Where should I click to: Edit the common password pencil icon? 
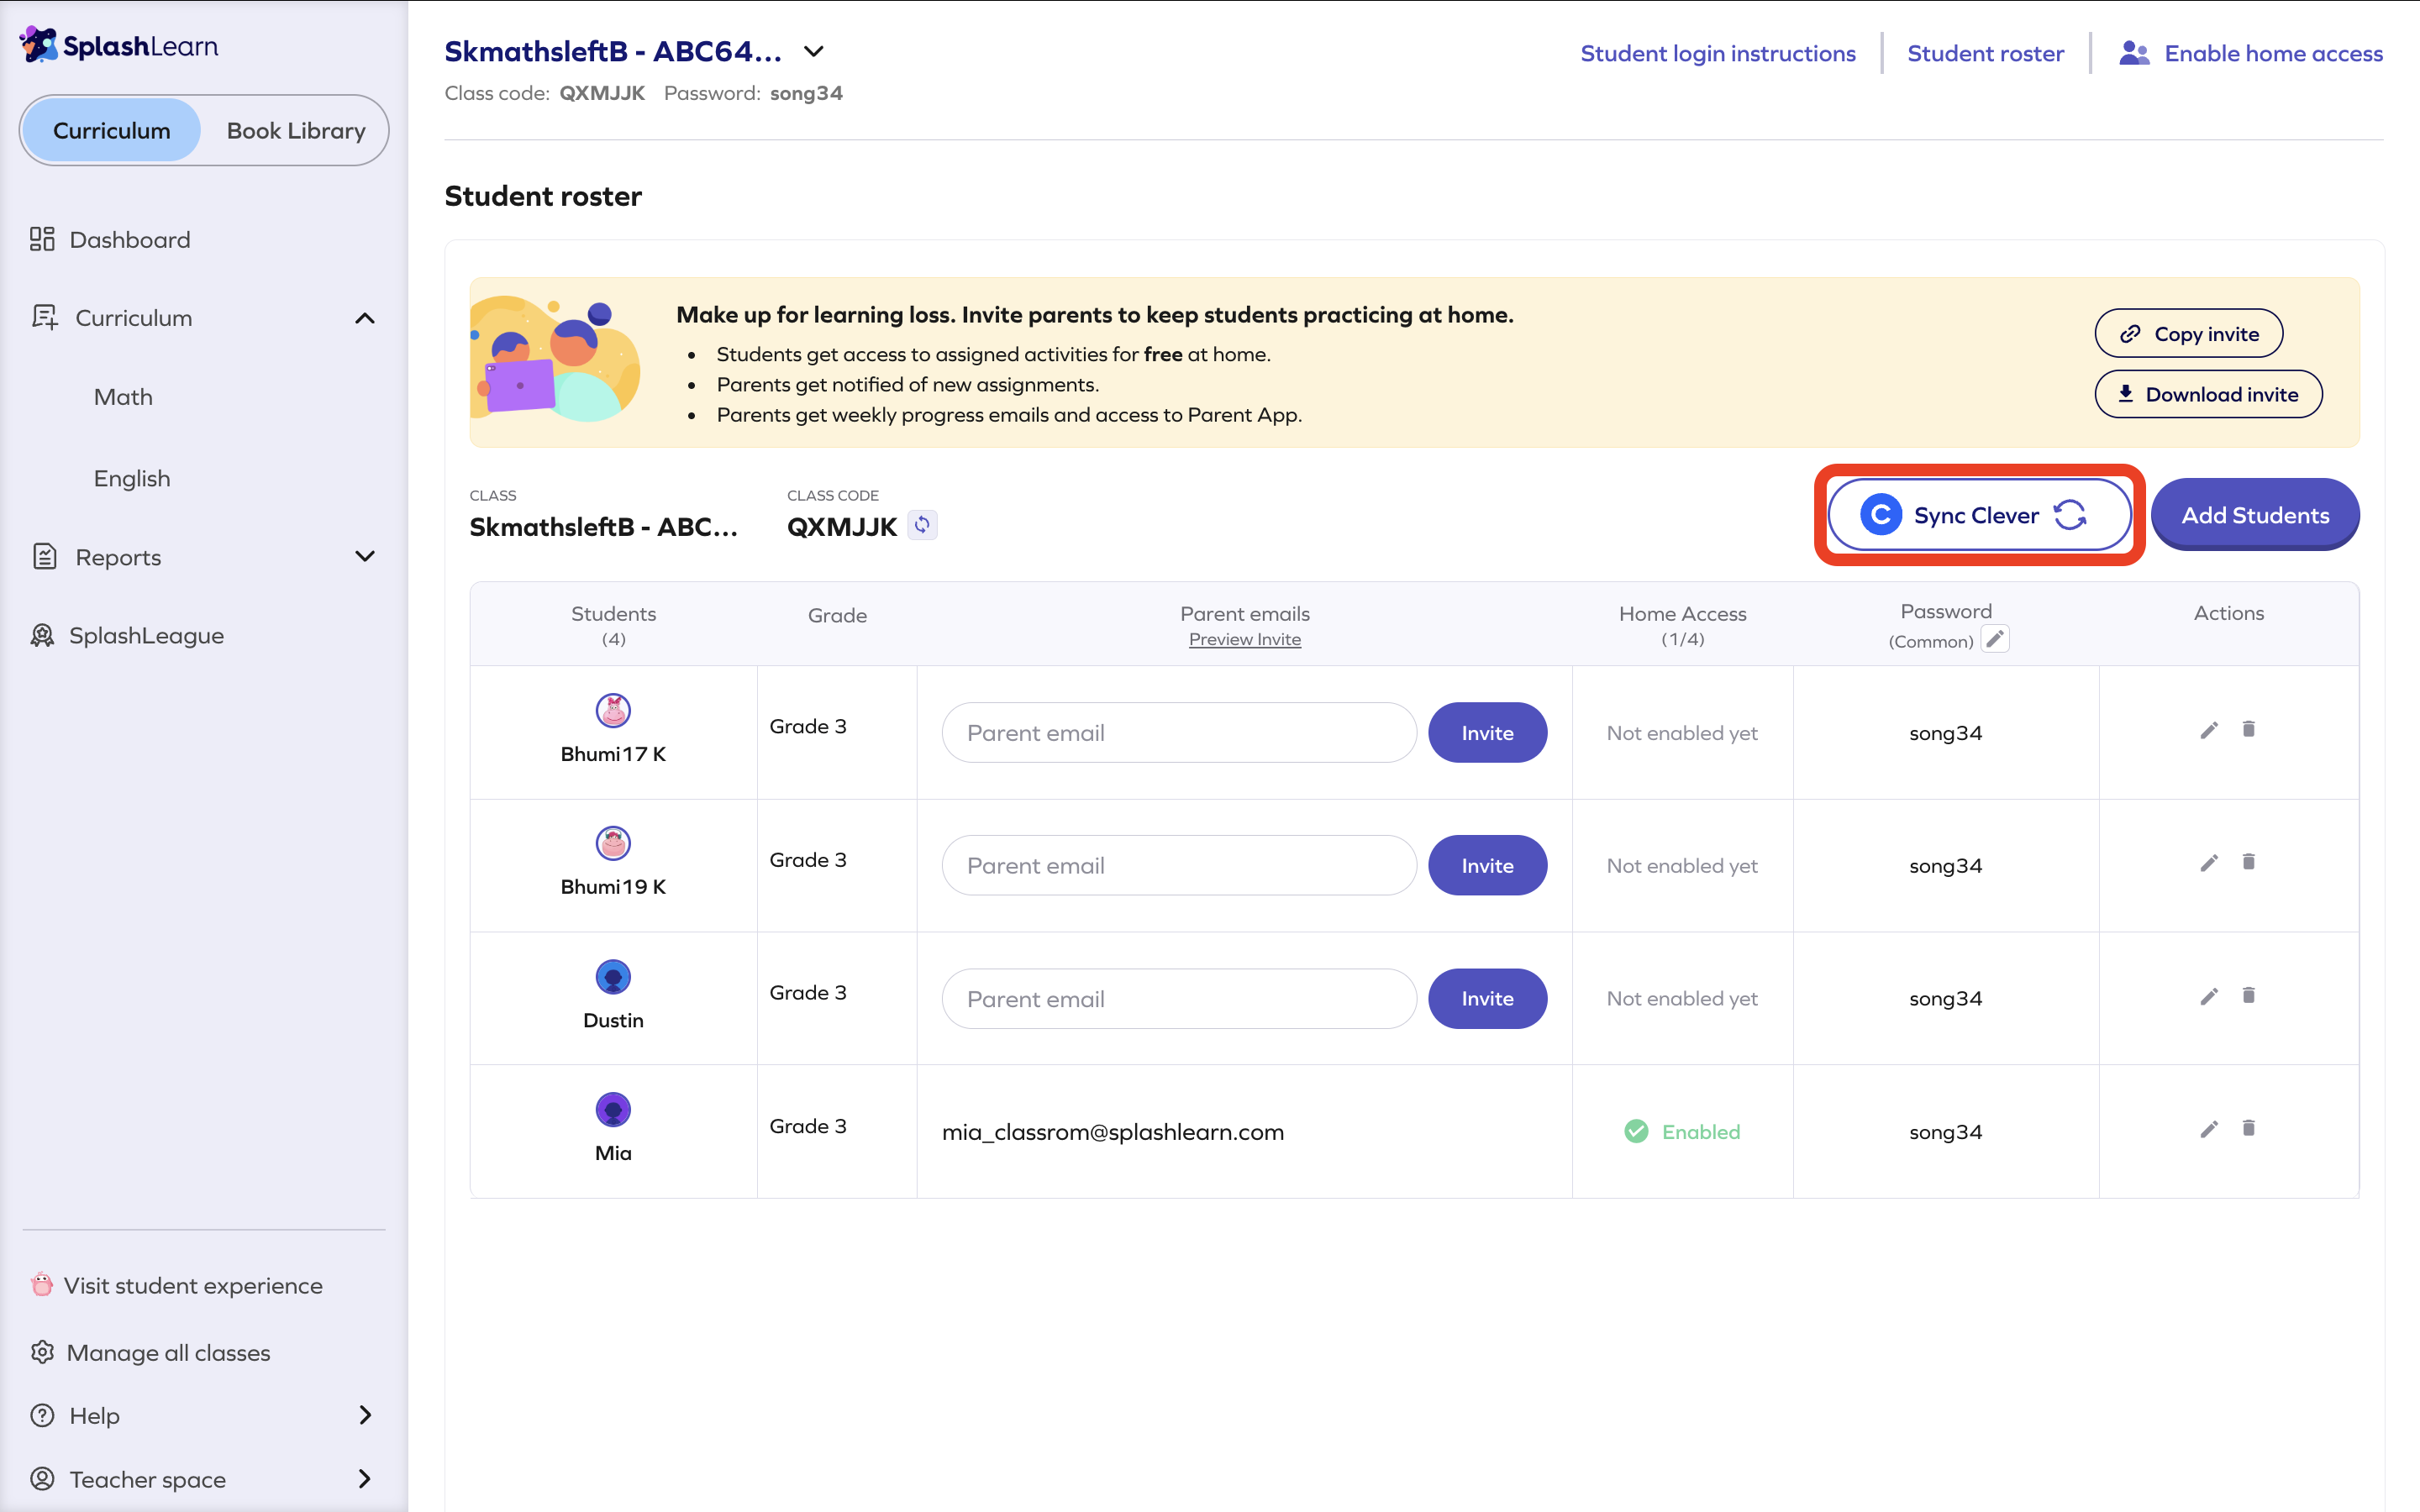pos(1995,639)
